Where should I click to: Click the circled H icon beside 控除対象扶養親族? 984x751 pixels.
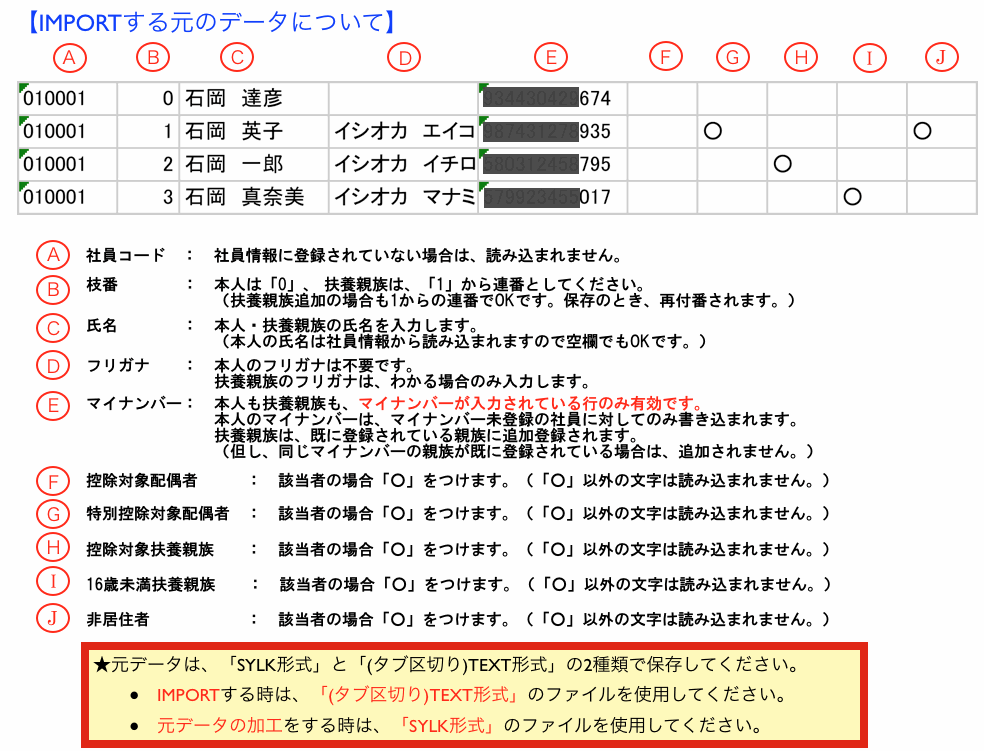[x=50, y=548]
